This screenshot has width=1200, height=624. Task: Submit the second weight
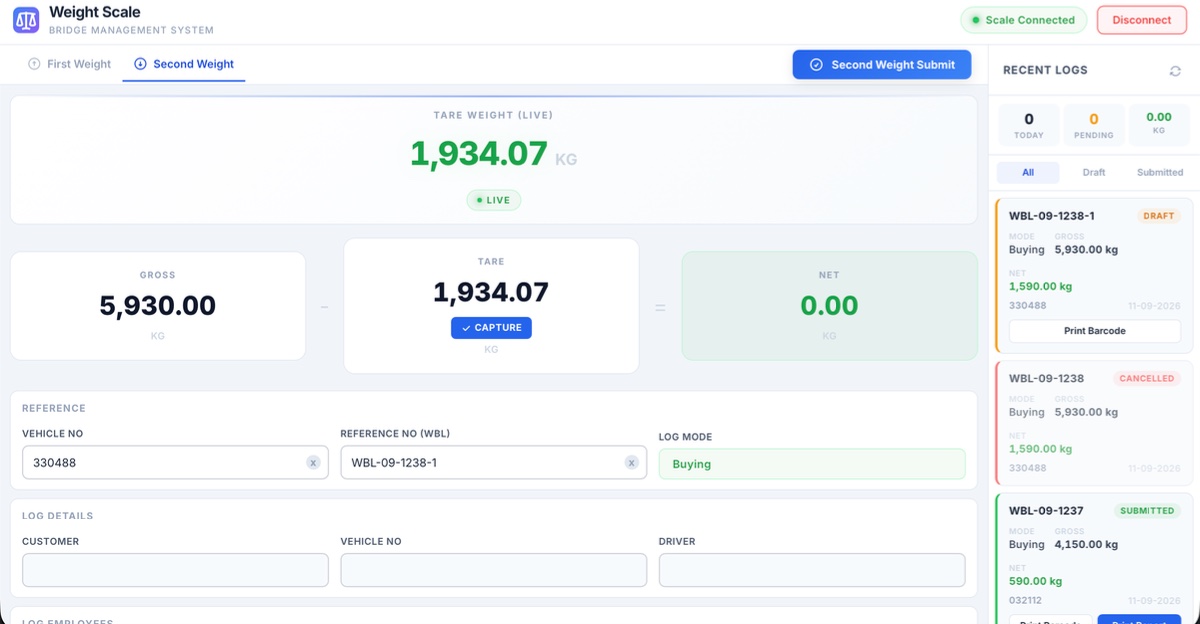[x=882, y=65]
